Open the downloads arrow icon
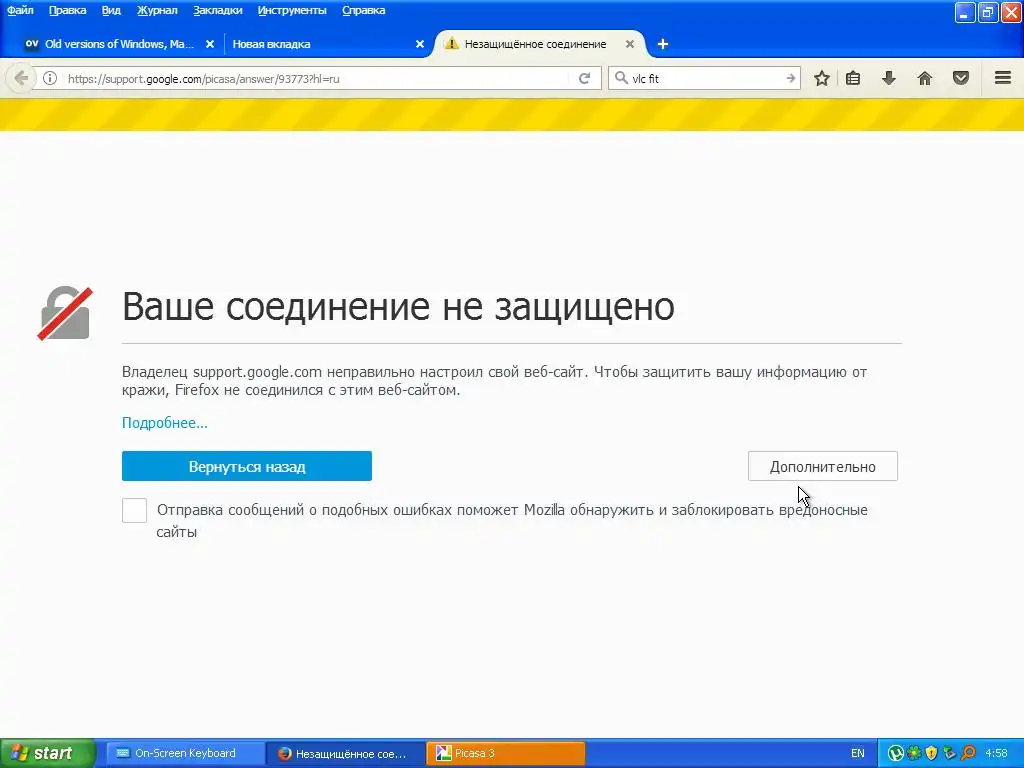 coord(889,78)
